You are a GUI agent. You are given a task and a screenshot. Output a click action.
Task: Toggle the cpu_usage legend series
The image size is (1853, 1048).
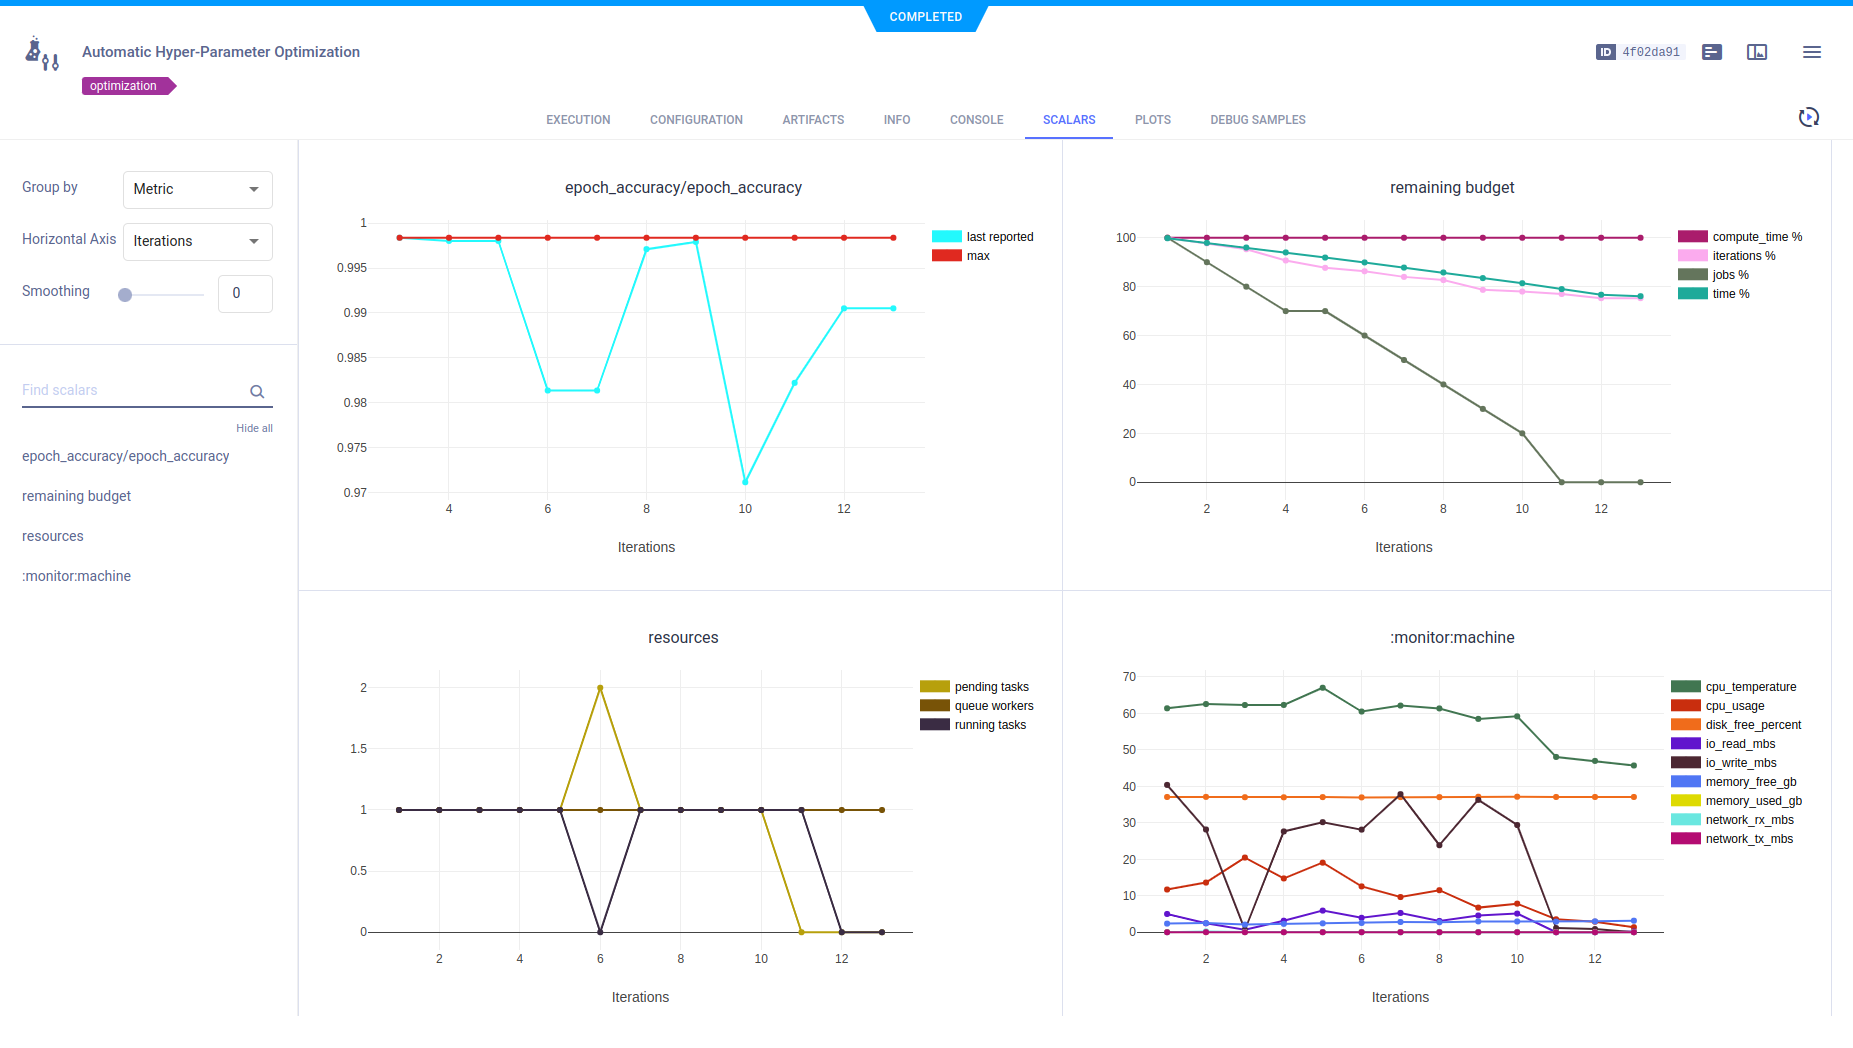[1717, 706]
